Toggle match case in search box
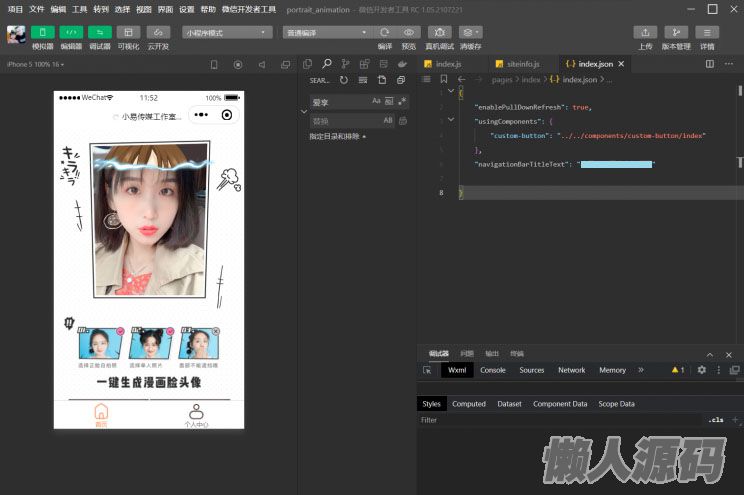This screenshot has height=495, width=744. click(x=377, y=101)
